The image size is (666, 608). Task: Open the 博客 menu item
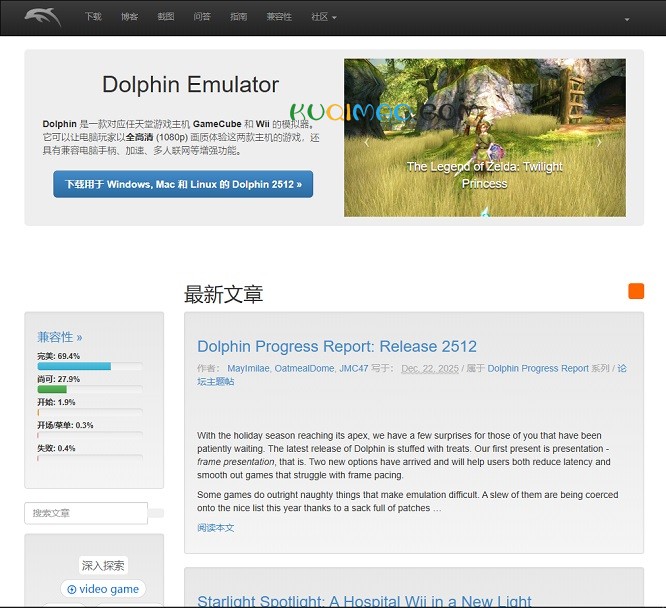129,17
